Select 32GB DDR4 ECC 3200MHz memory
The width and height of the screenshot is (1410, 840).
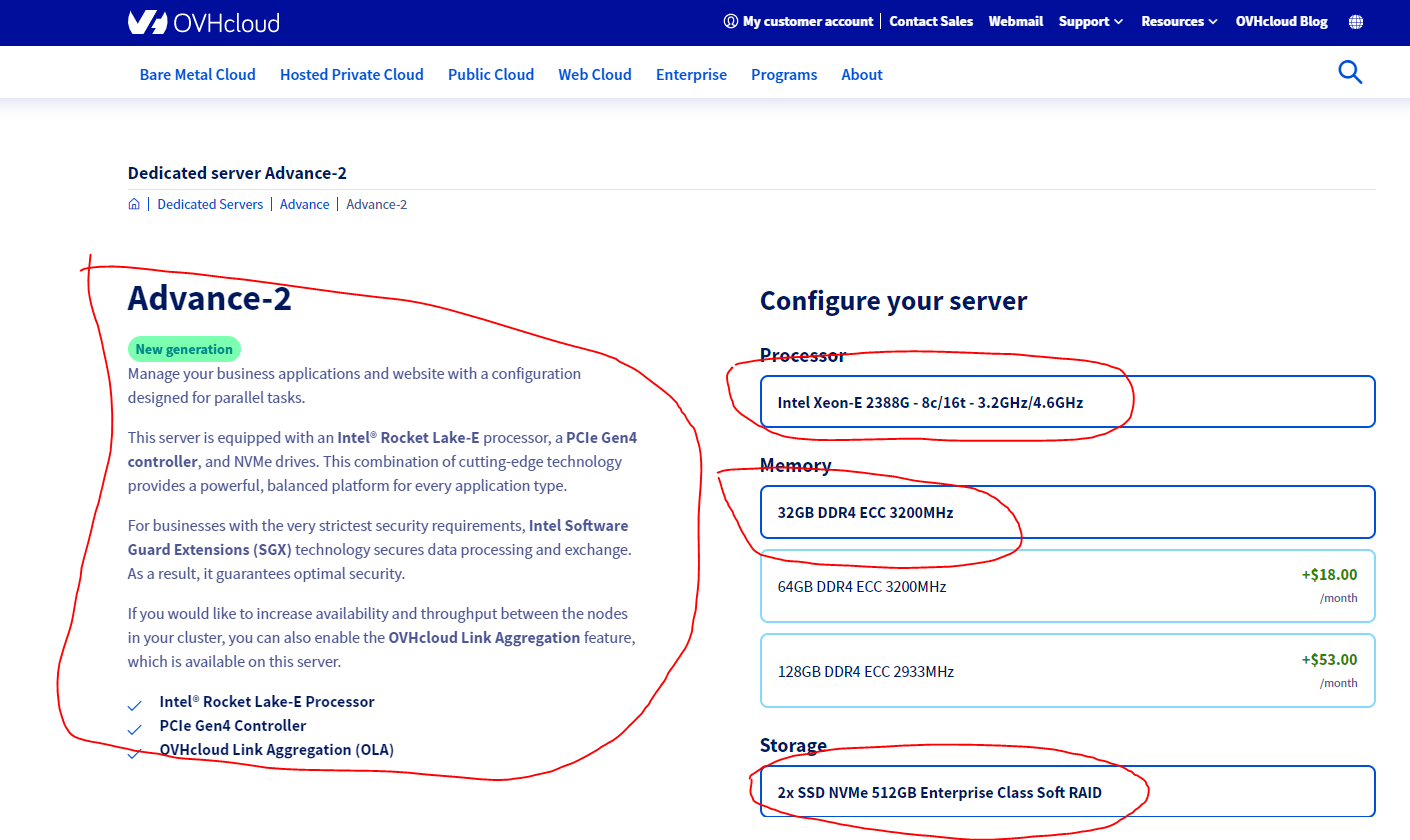pyautogui.click(x=1068, y=512)
